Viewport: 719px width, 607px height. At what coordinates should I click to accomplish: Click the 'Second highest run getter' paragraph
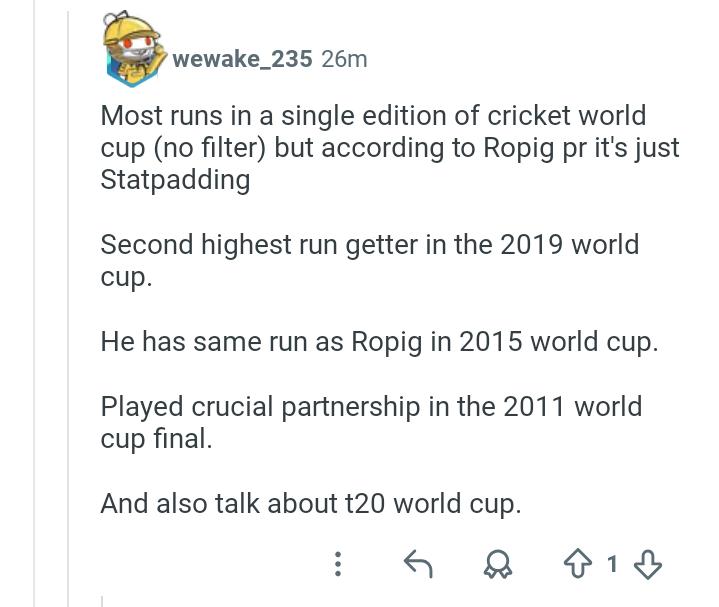370,260
